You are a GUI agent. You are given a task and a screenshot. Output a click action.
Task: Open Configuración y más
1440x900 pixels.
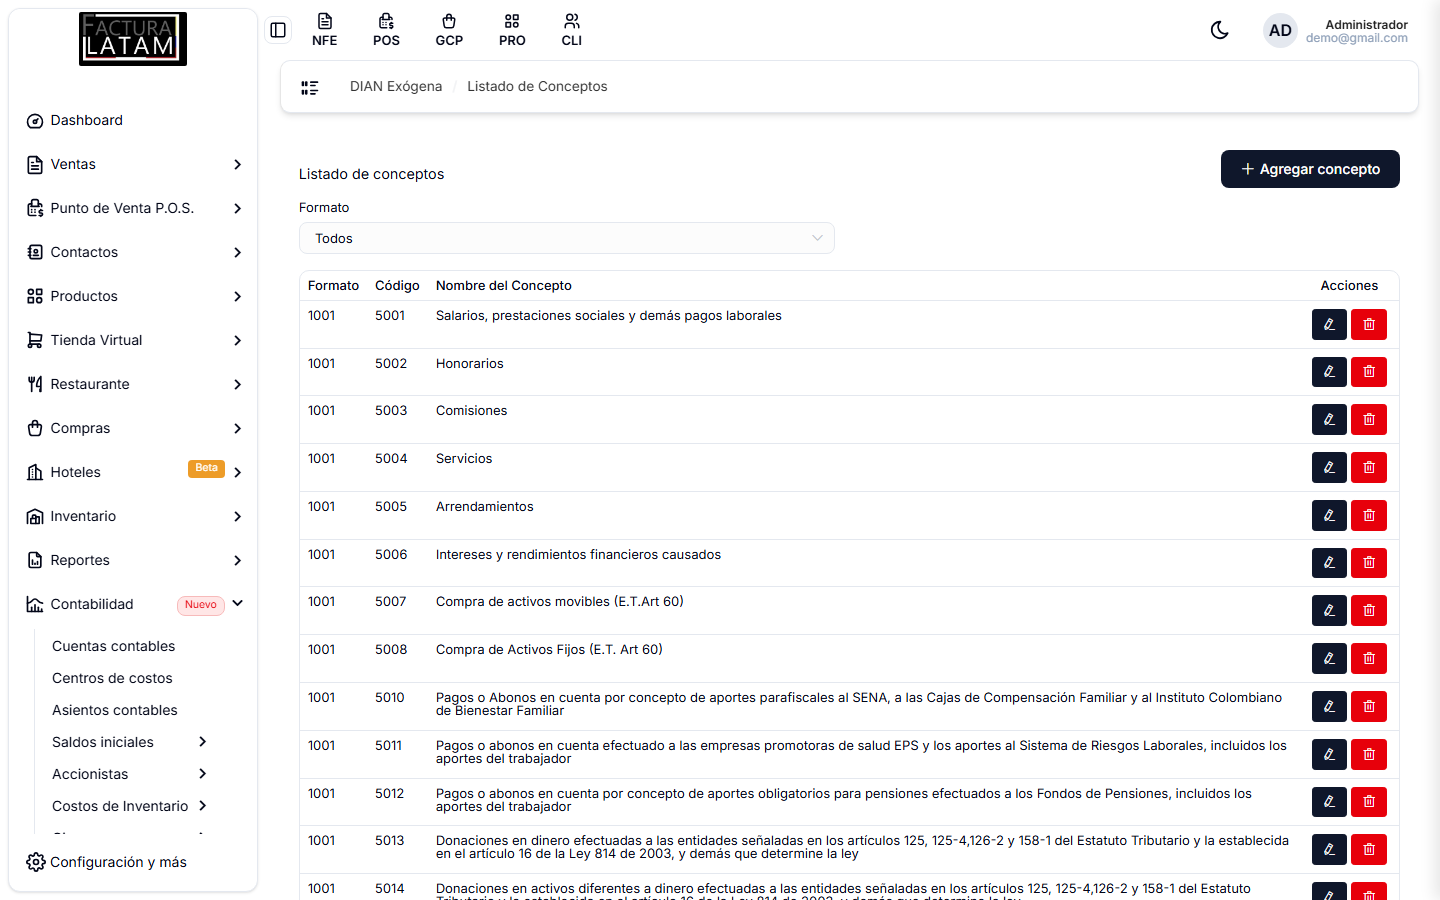point(107,862)
